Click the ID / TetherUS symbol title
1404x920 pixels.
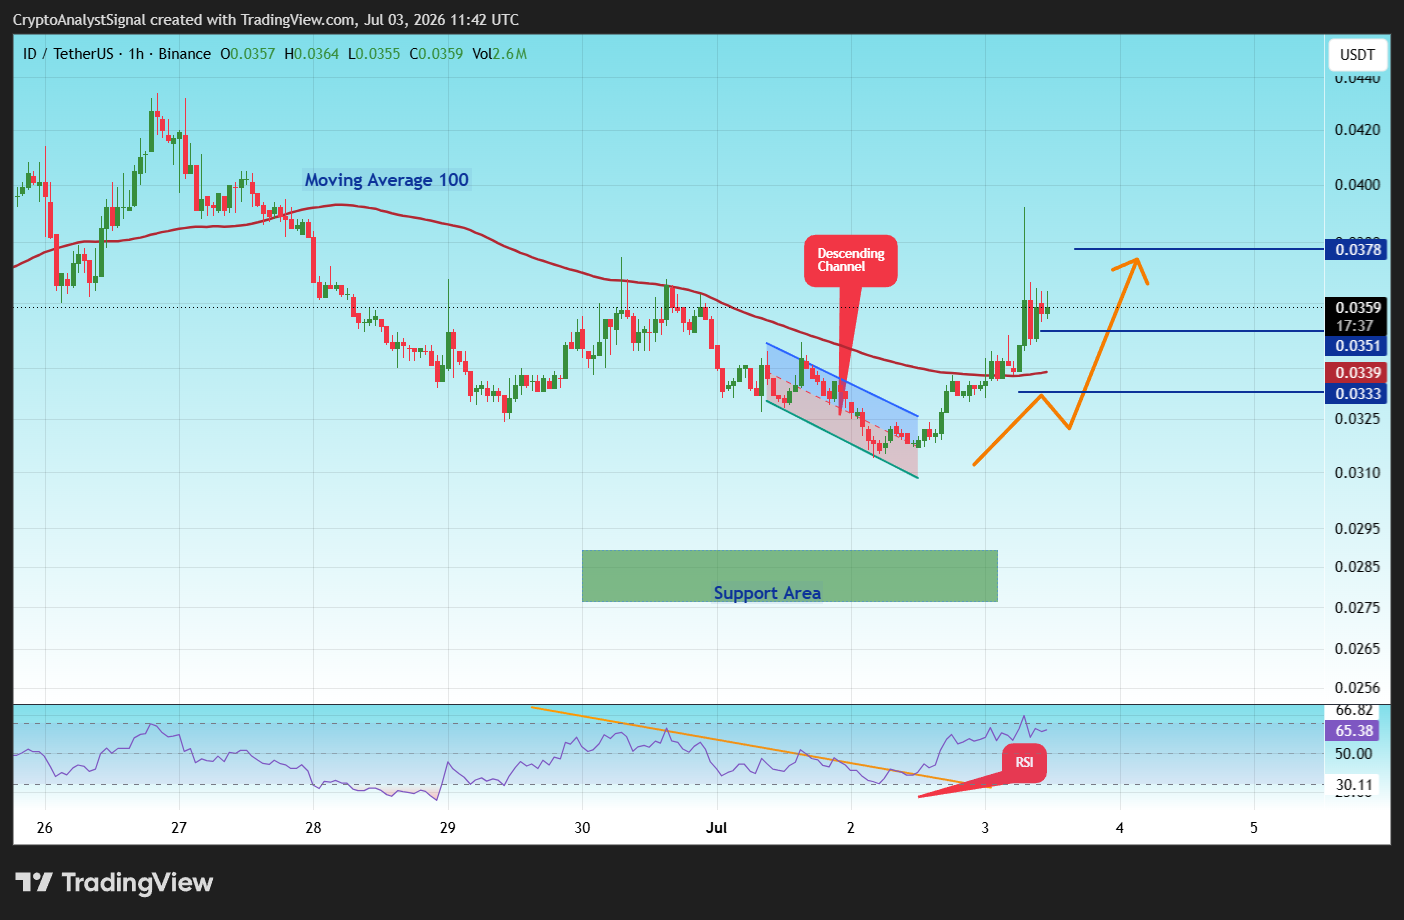click(68, 54)
